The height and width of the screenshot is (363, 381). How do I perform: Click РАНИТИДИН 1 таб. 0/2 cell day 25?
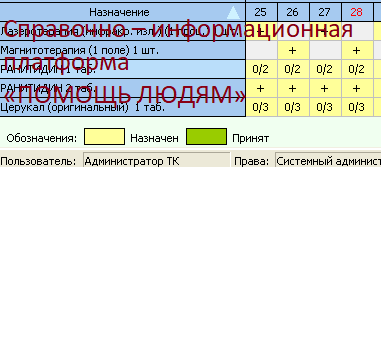(x=260, y=69)
